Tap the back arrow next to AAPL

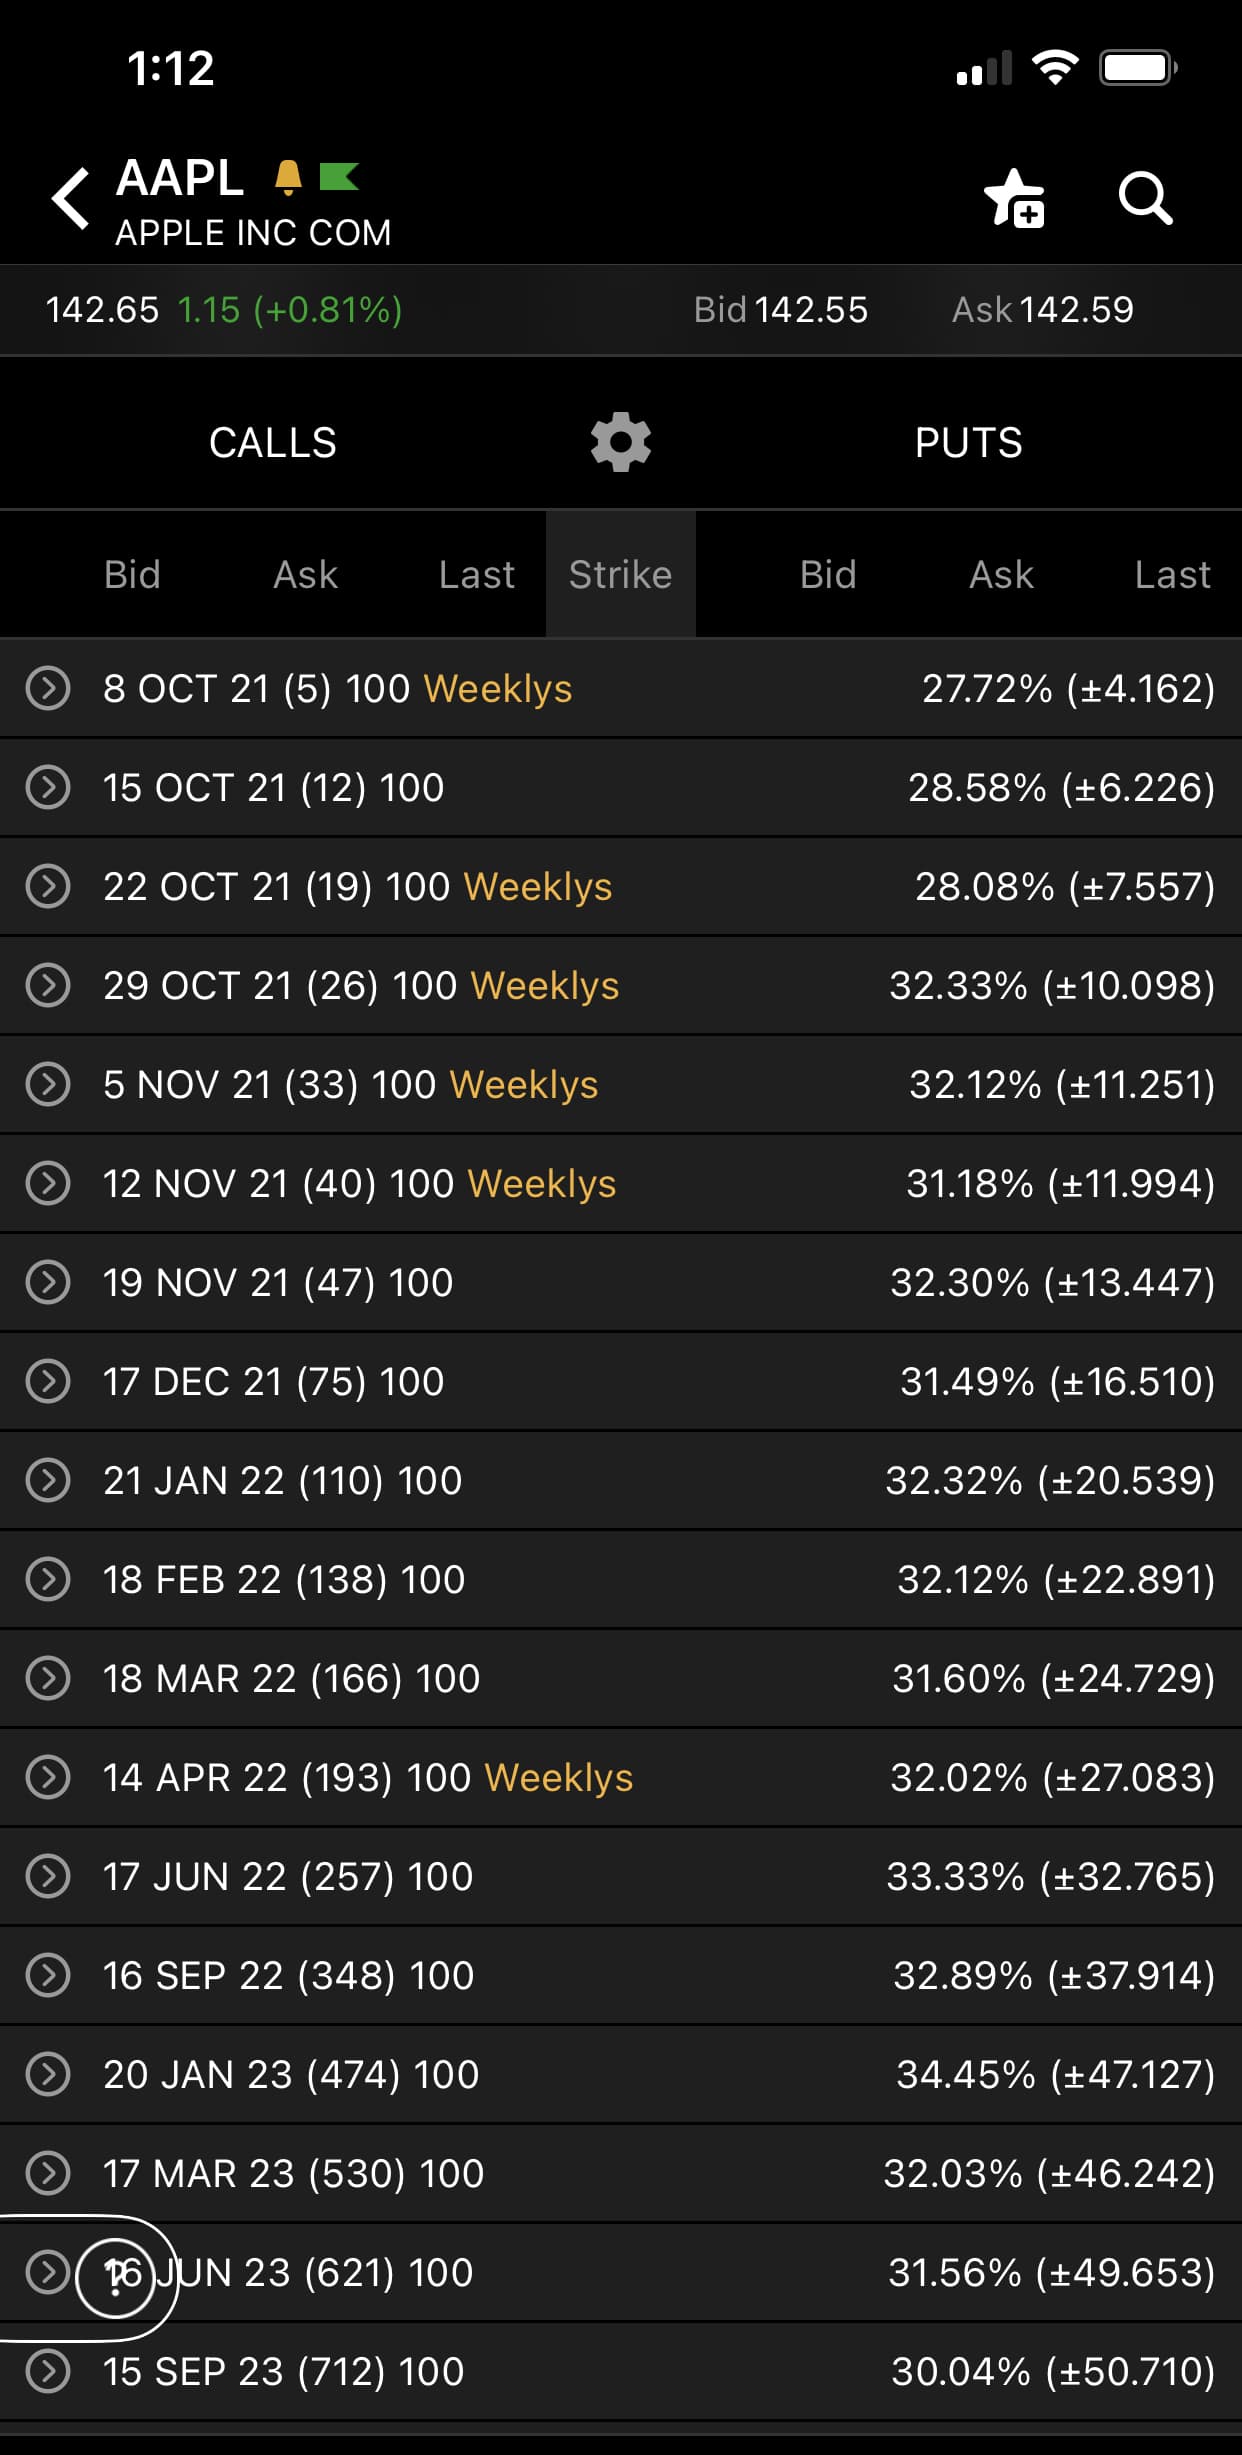coord(72,198)
